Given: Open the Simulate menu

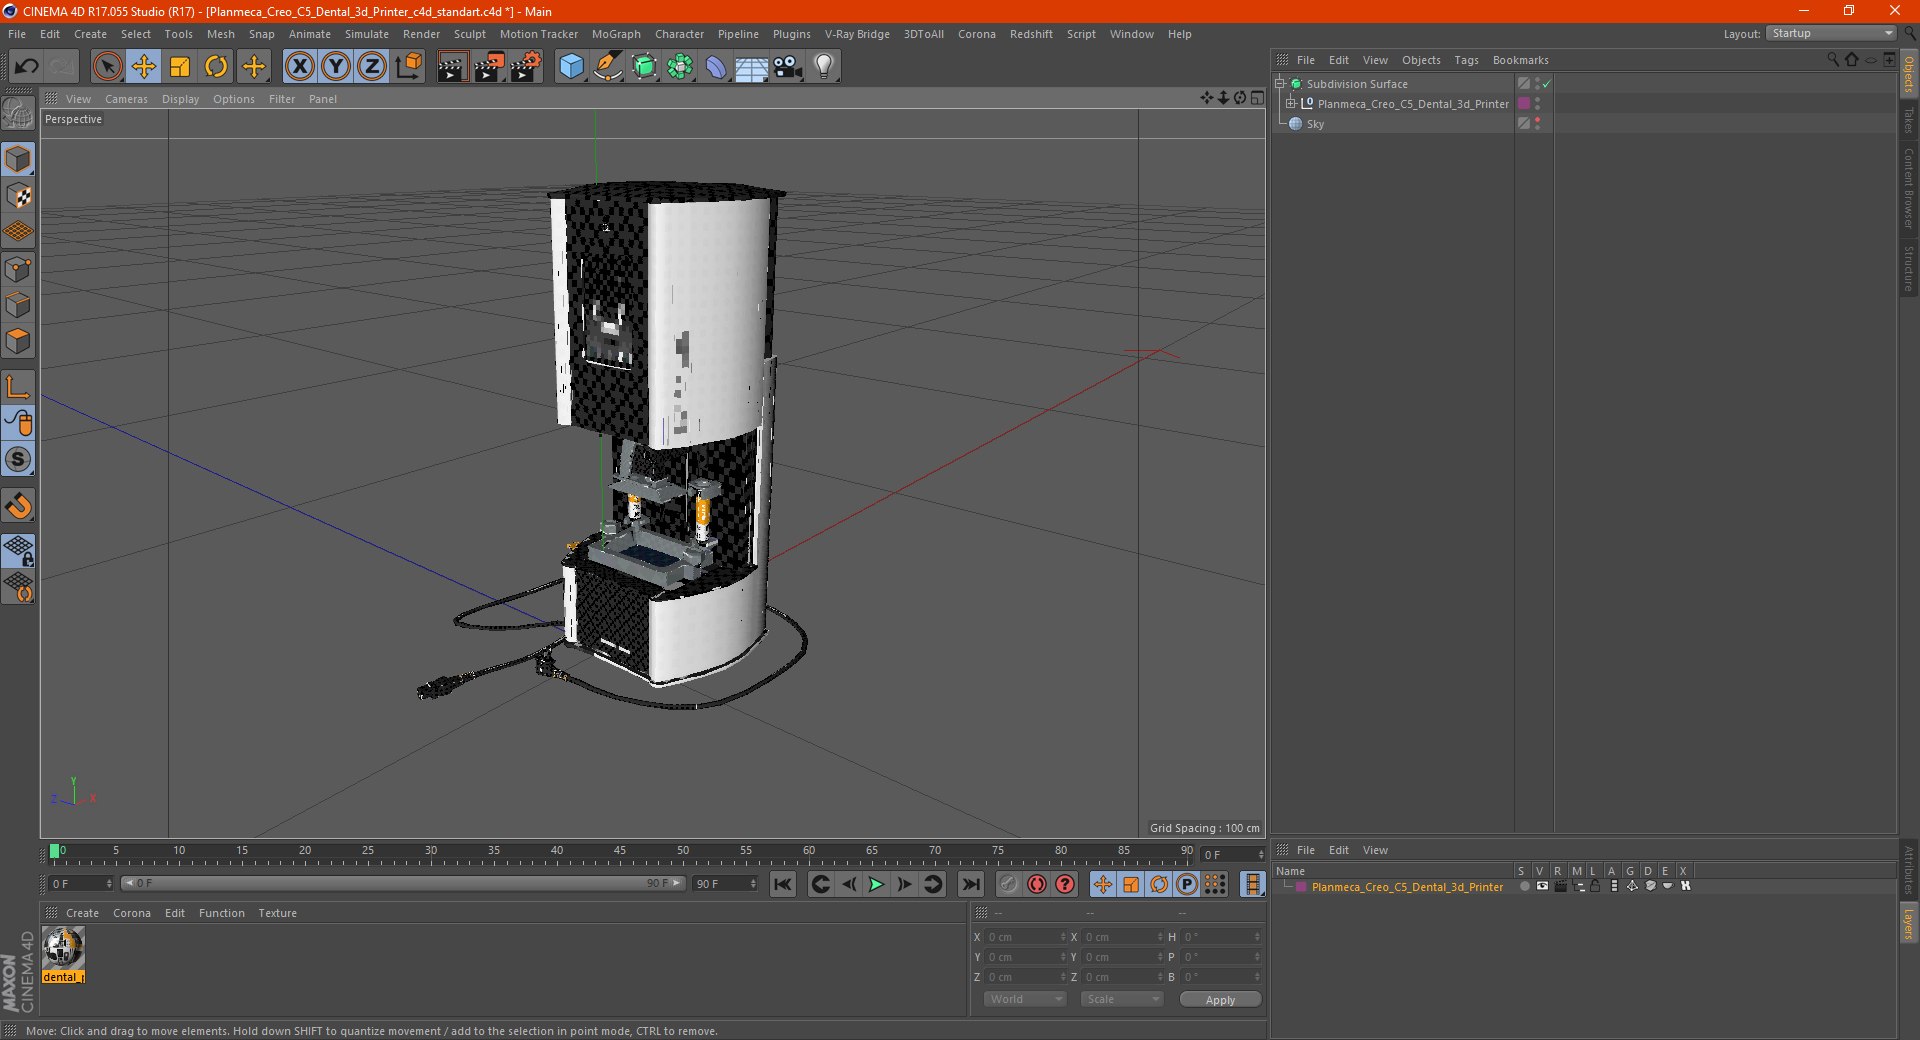Looking at the screenshot, I should point(367,34).
